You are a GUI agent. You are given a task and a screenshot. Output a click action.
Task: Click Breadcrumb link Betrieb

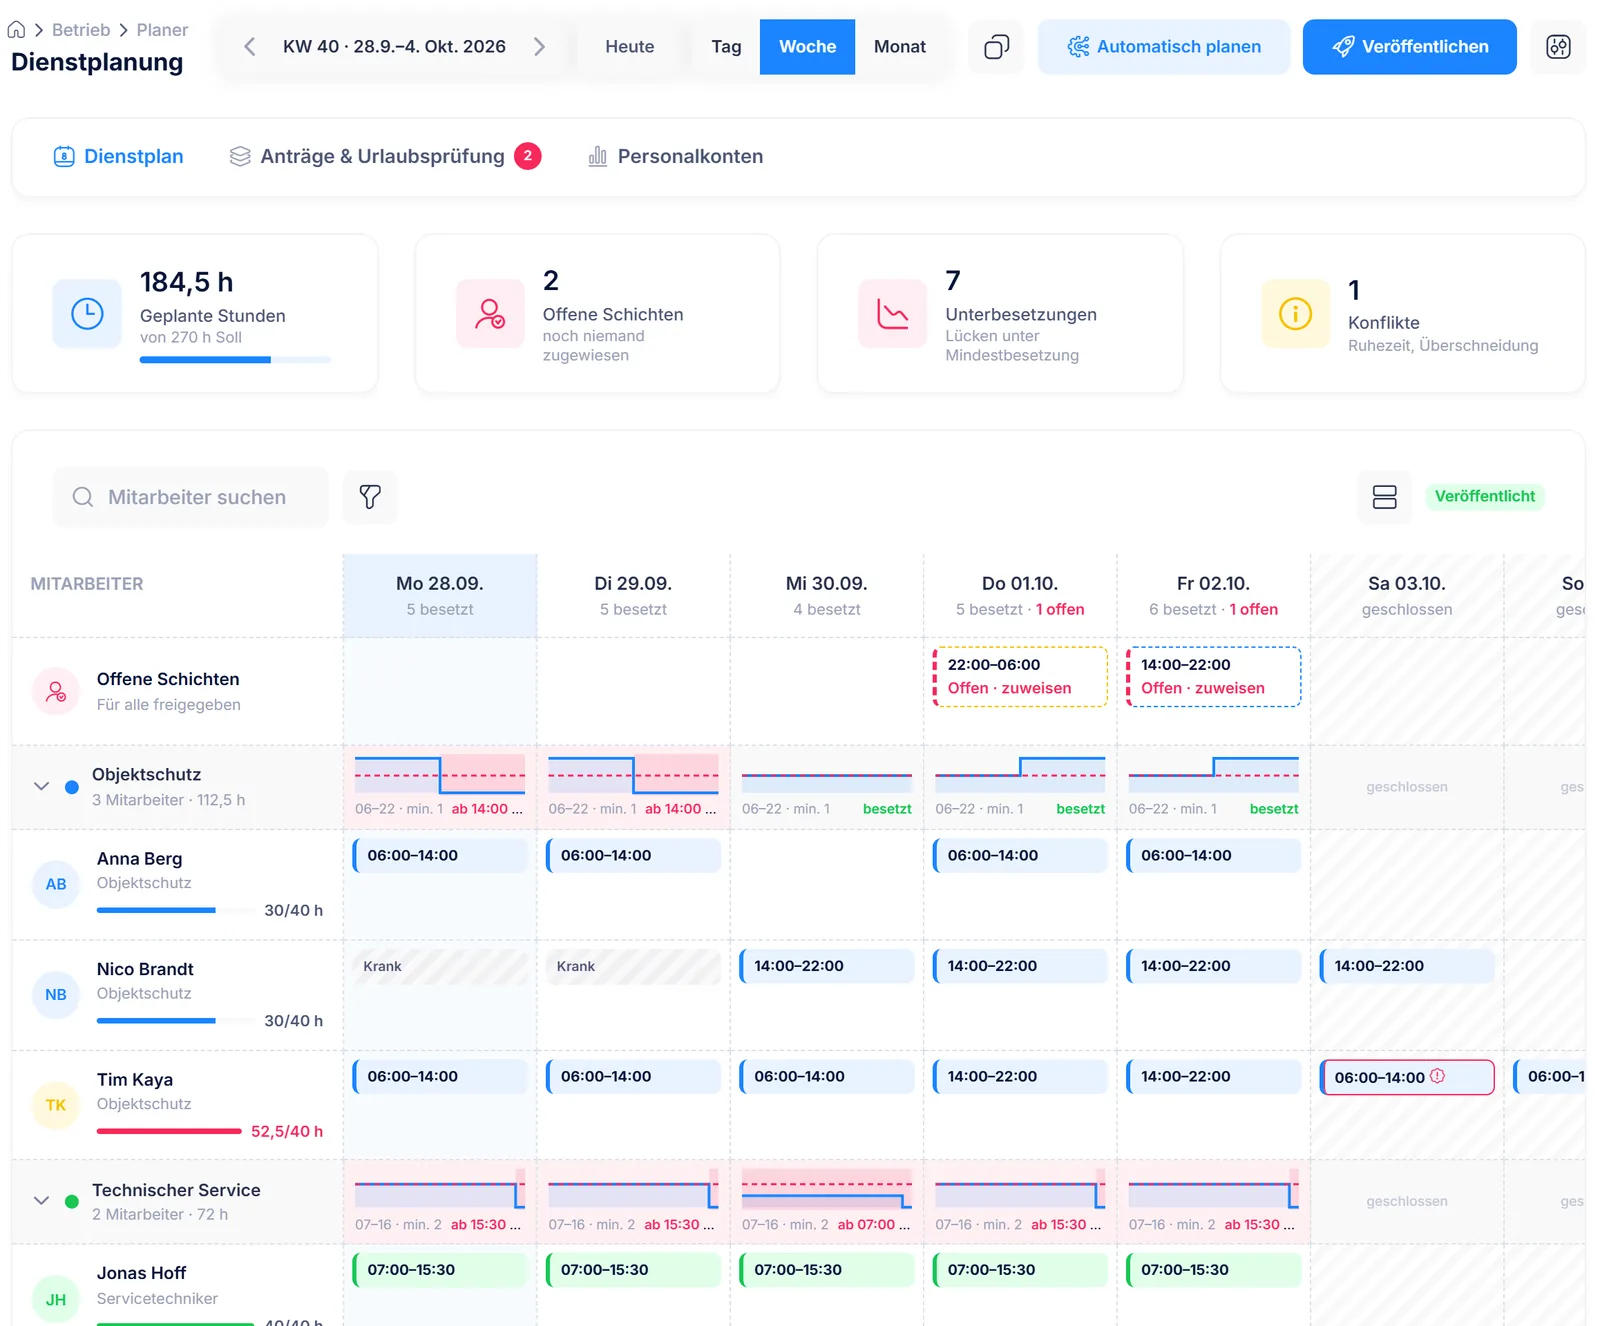pyautogui.click(x=81, y=30)
